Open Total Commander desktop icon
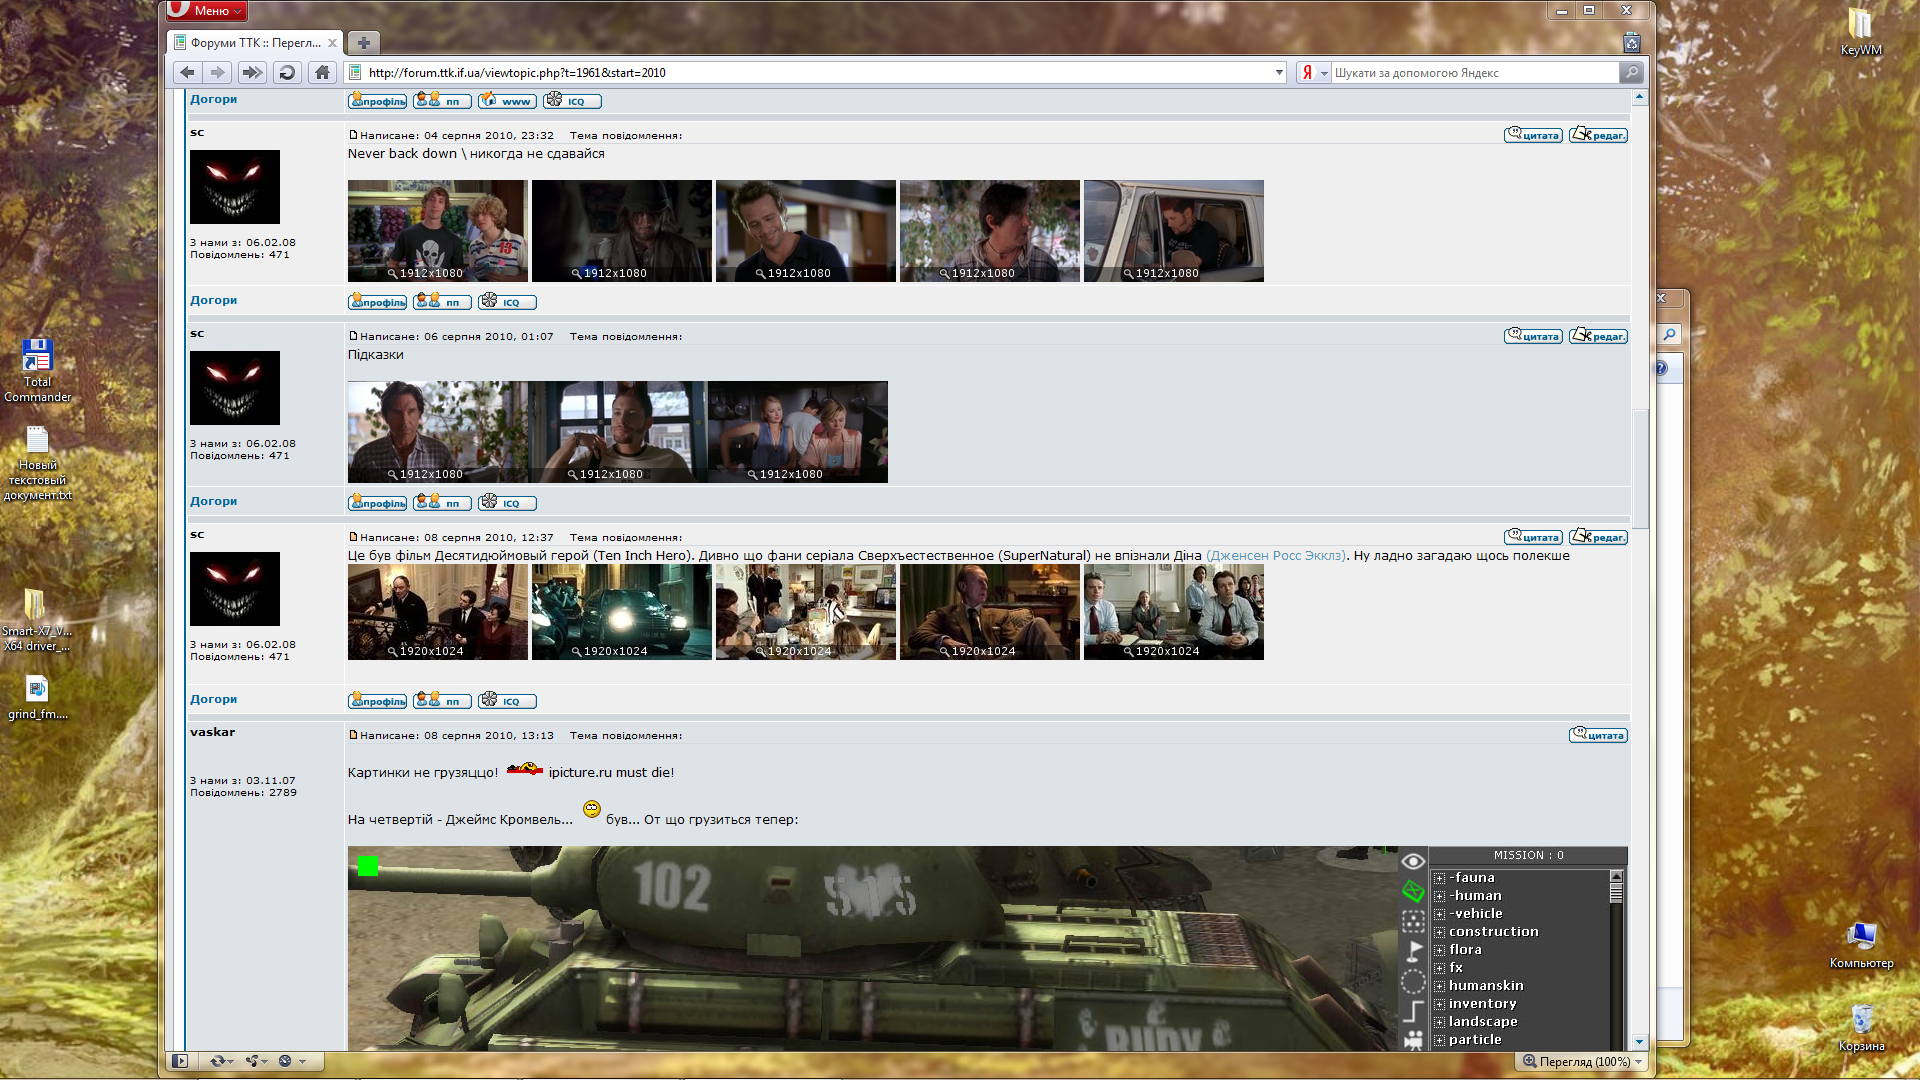This screenshot has width=1920, height=1080. pyautogui.click(x=37, y=357)
